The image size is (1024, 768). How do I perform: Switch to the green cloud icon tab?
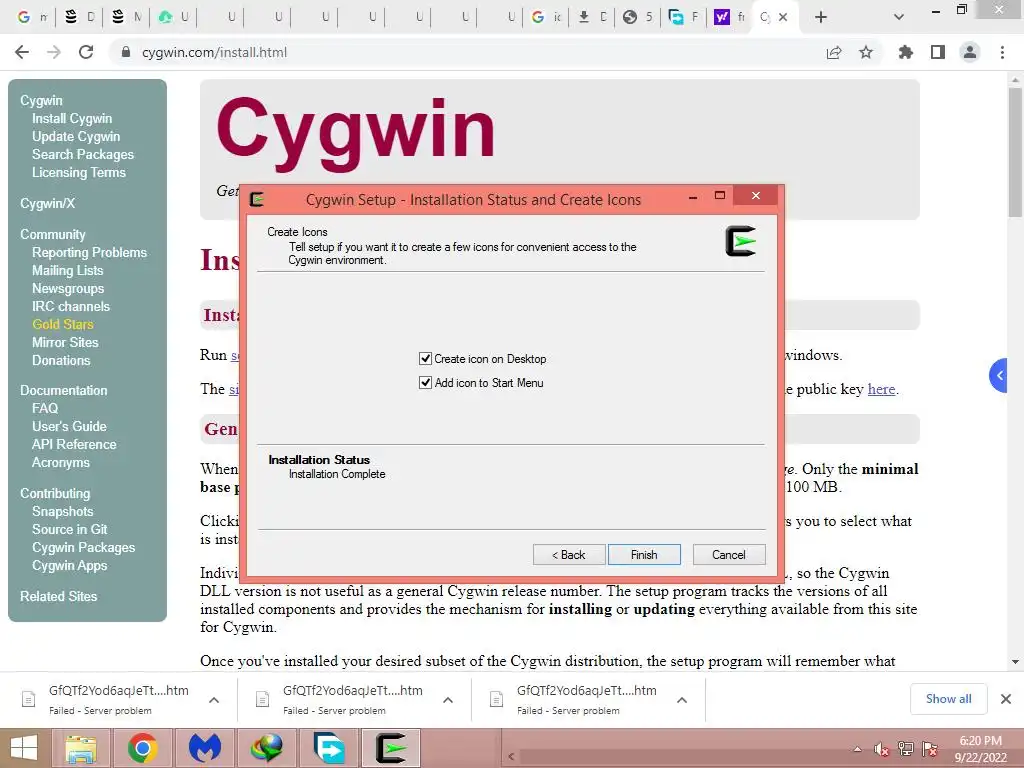(x=173, y=17)
